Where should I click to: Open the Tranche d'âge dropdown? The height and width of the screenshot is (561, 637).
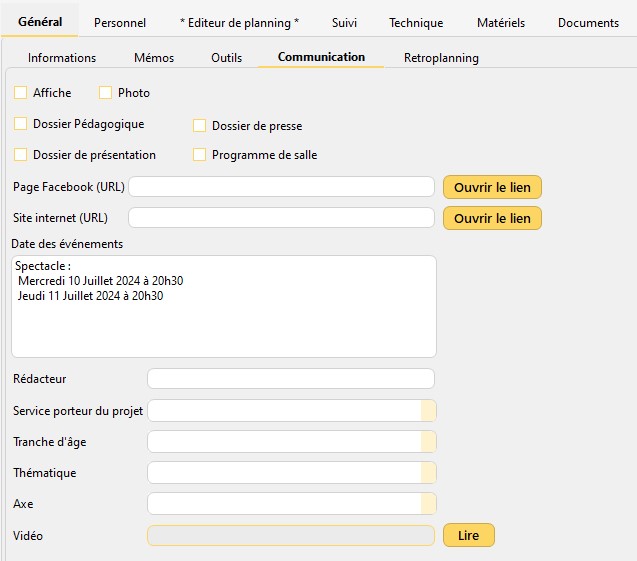pyautogui.click(x=428, y=442)
